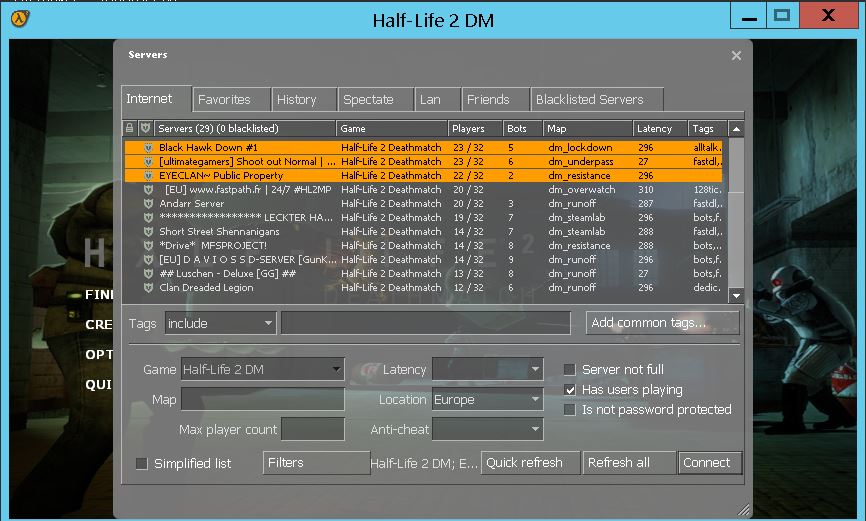Open the Favorites tab
This screenshot has height=521, width=866.
[231, 100]
